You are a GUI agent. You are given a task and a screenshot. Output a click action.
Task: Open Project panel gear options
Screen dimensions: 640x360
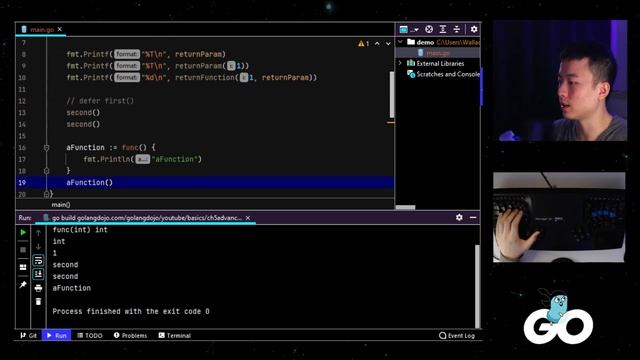point(474,29)
